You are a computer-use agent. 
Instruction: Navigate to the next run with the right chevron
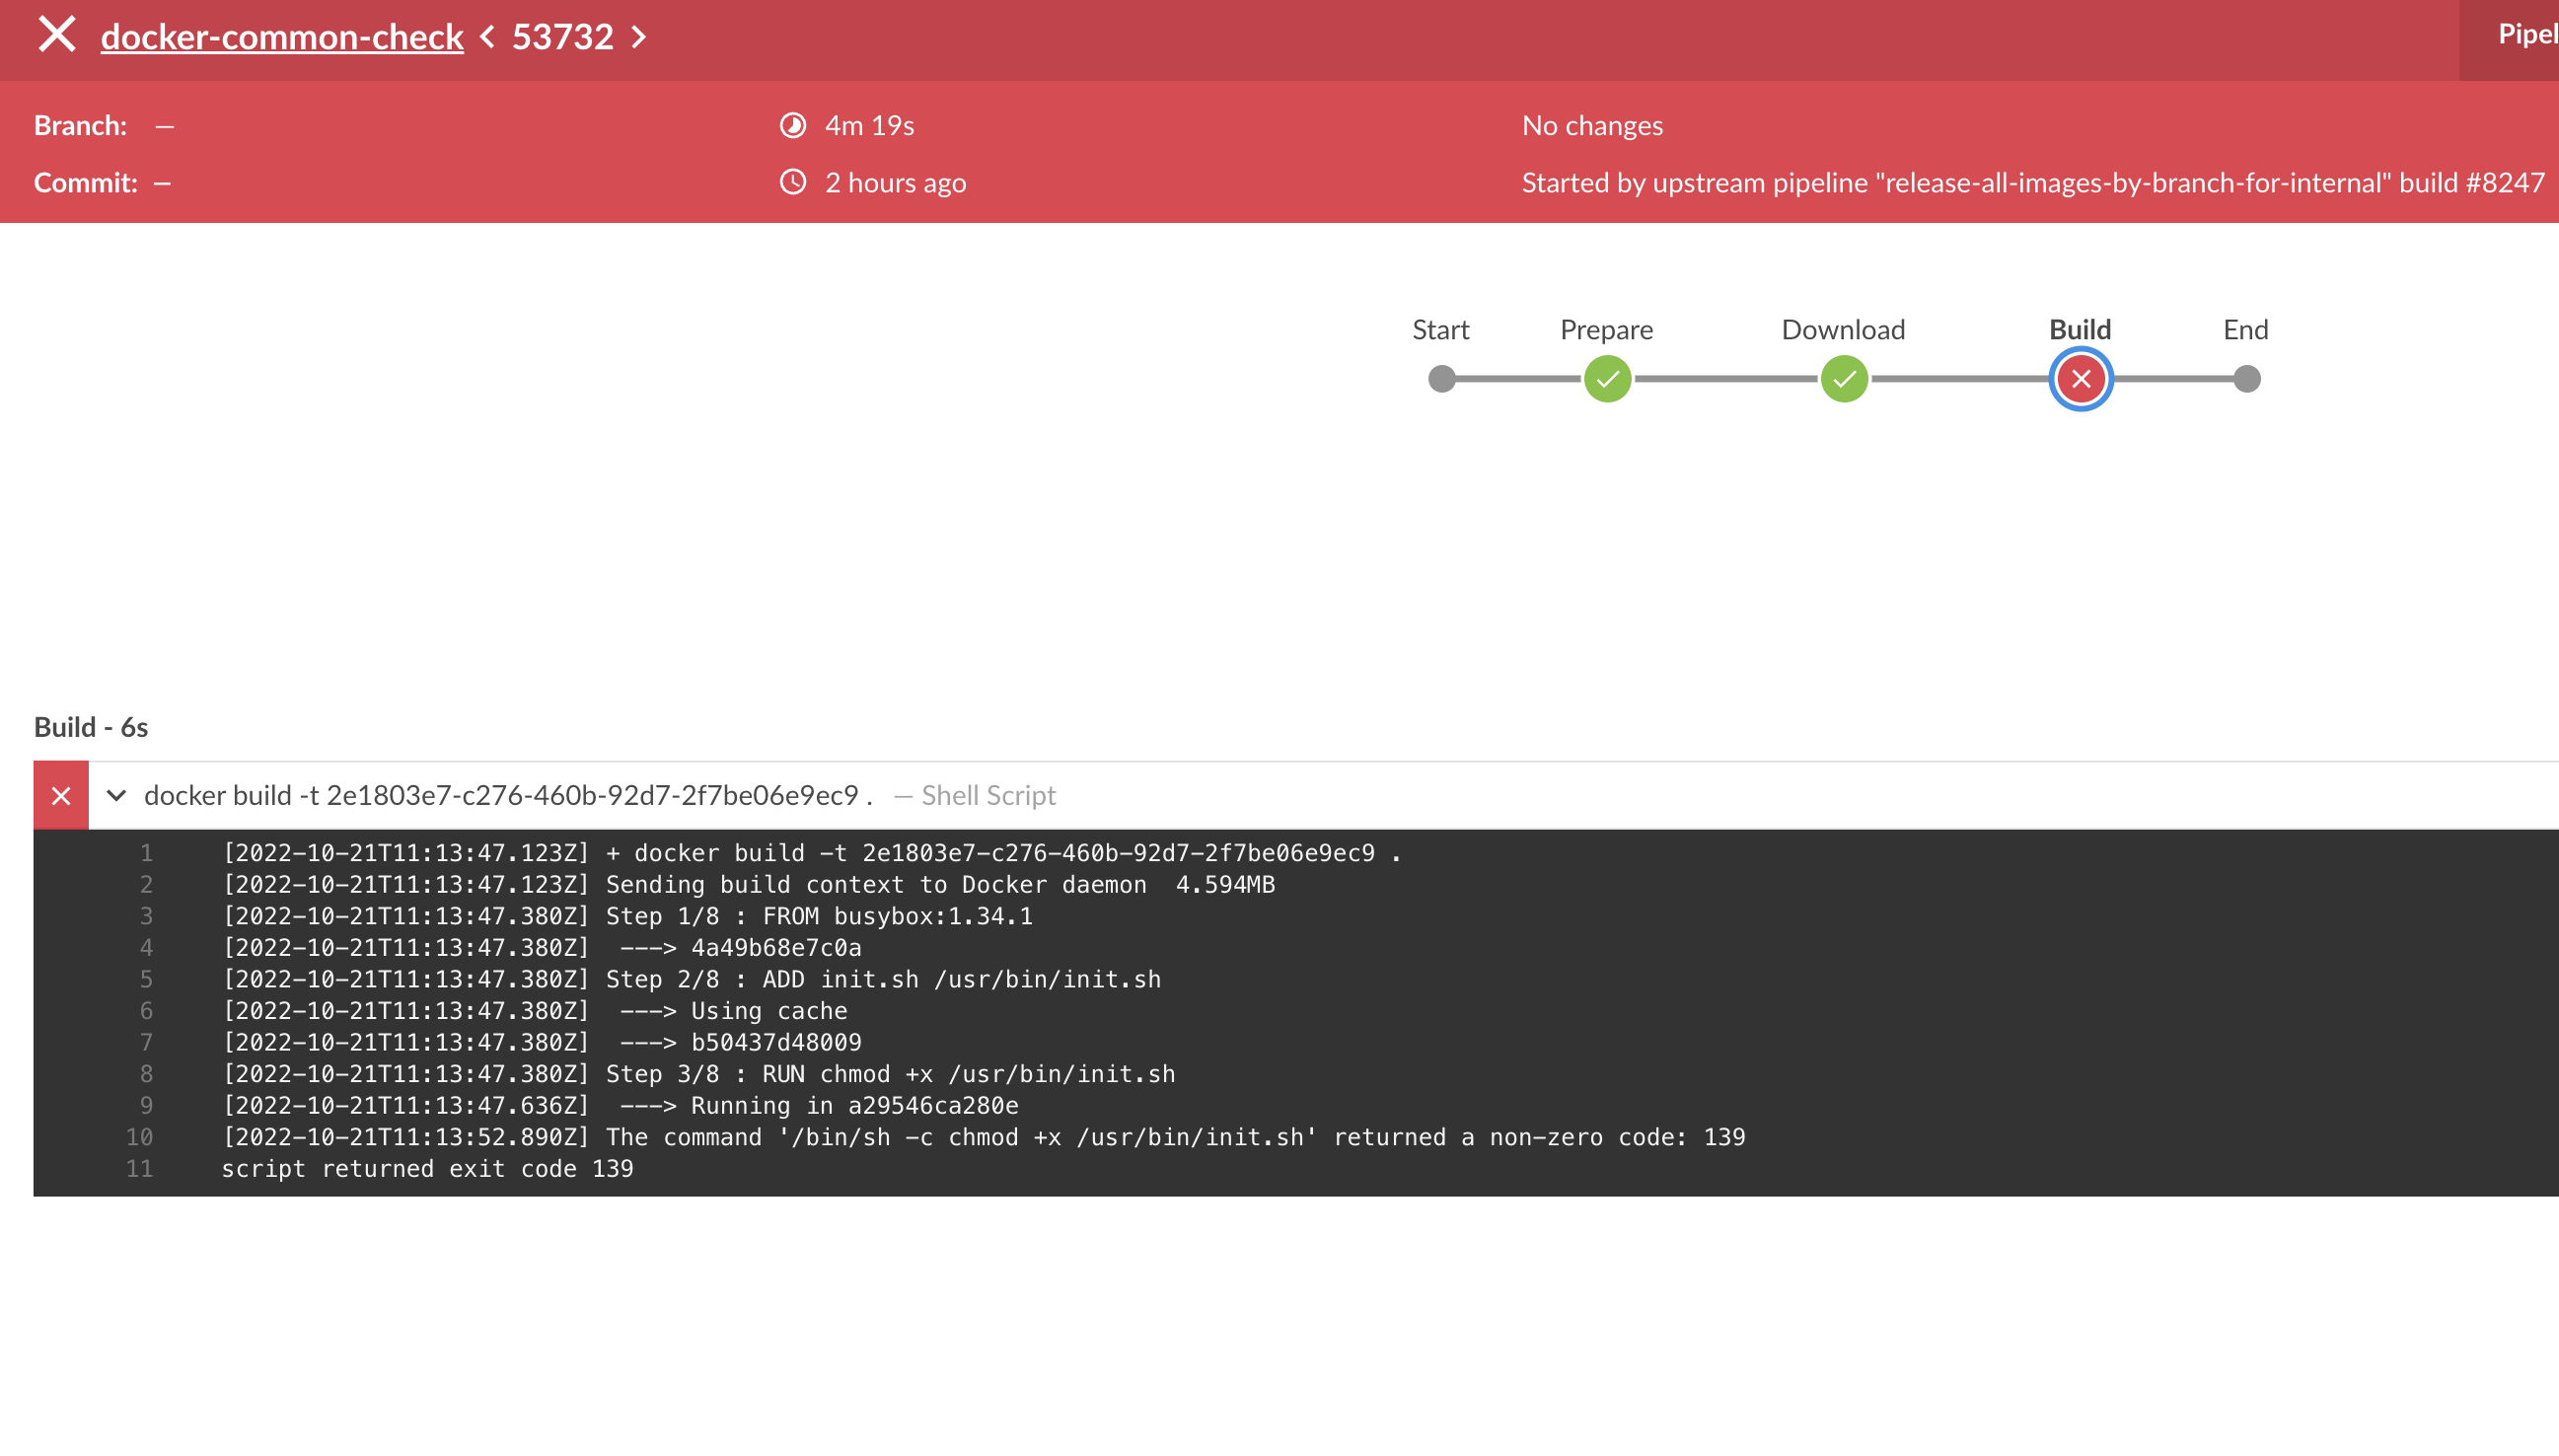coord(640,37)
